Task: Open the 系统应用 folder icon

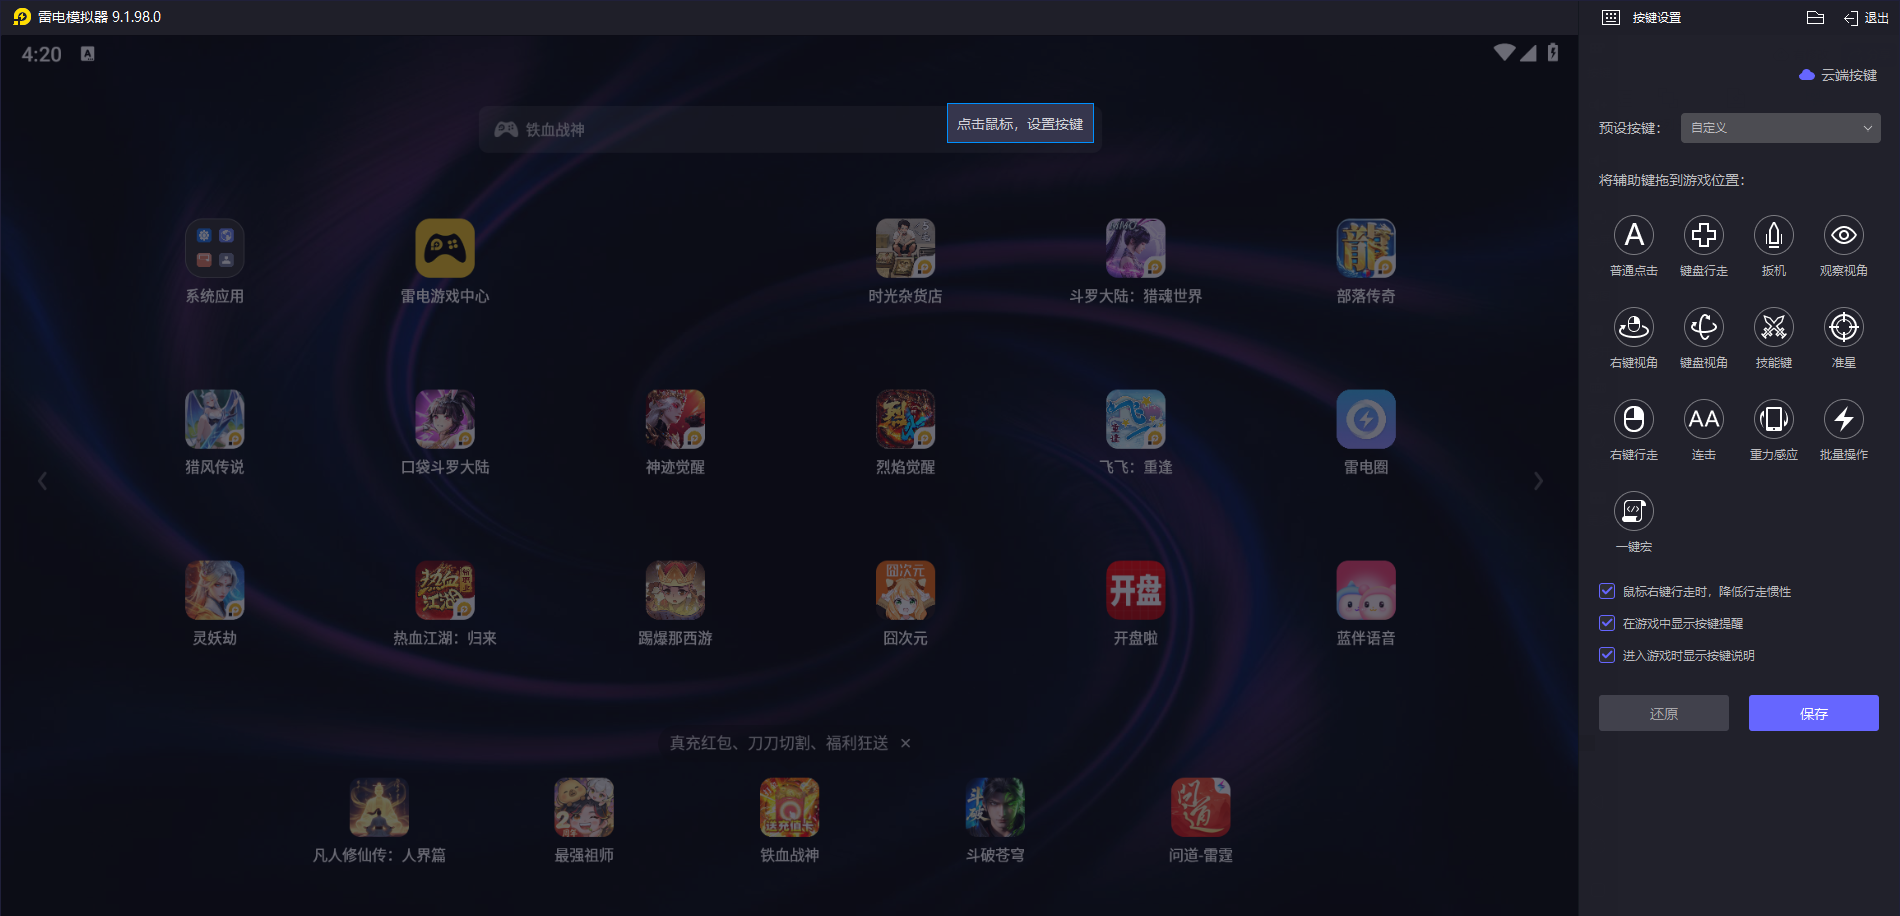Action: tap(214, 248)
